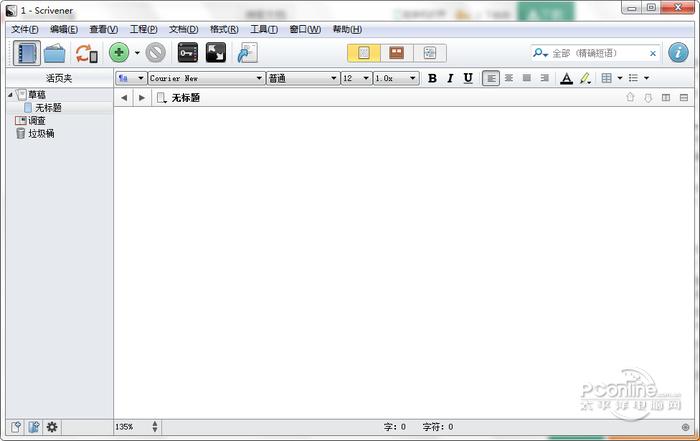This screenshot has width=700, height=441.
Task: Click the grey Trash/No entry icon
Action: pyautogui.click(x=156, y=53)
